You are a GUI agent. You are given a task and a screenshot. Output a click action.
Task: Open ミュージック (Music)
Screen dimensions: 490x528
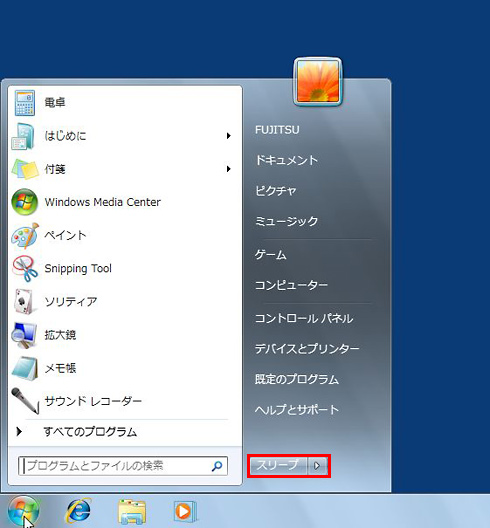287,221
